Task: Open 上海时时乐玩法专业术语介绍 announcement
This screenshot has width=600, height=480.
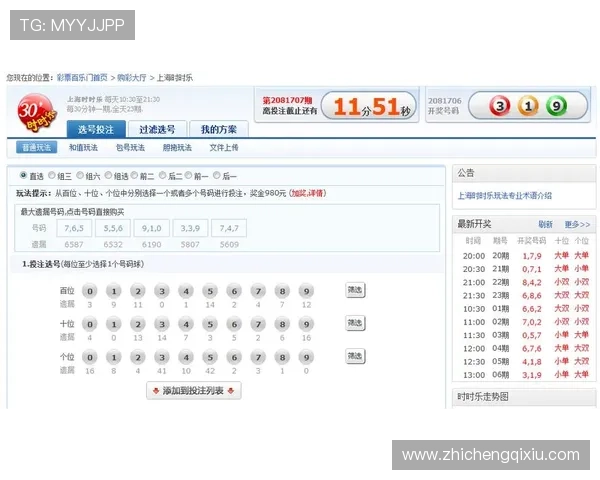Action: click(505, 196)
